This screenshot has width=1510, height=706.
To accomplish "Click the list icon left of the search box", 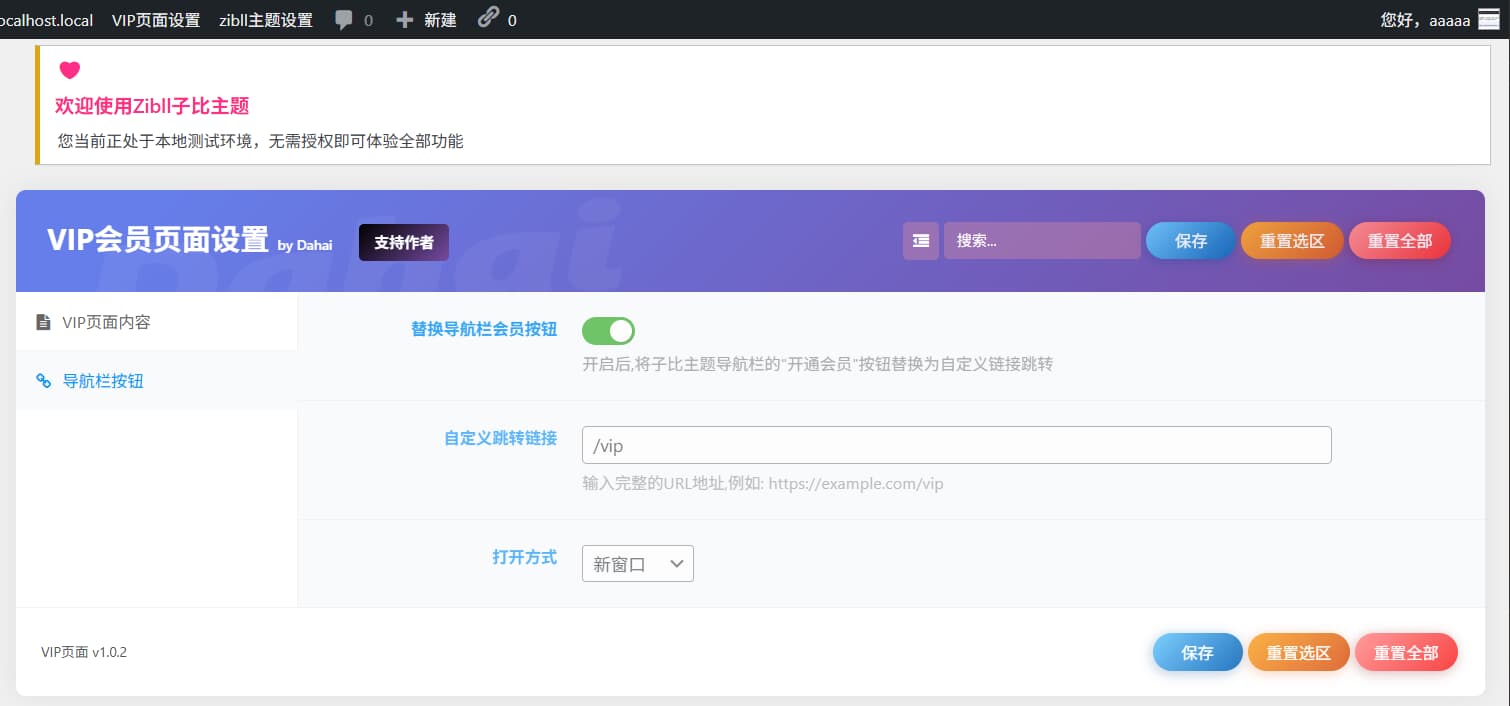I will pyautogui.click(x=920, y=241).
